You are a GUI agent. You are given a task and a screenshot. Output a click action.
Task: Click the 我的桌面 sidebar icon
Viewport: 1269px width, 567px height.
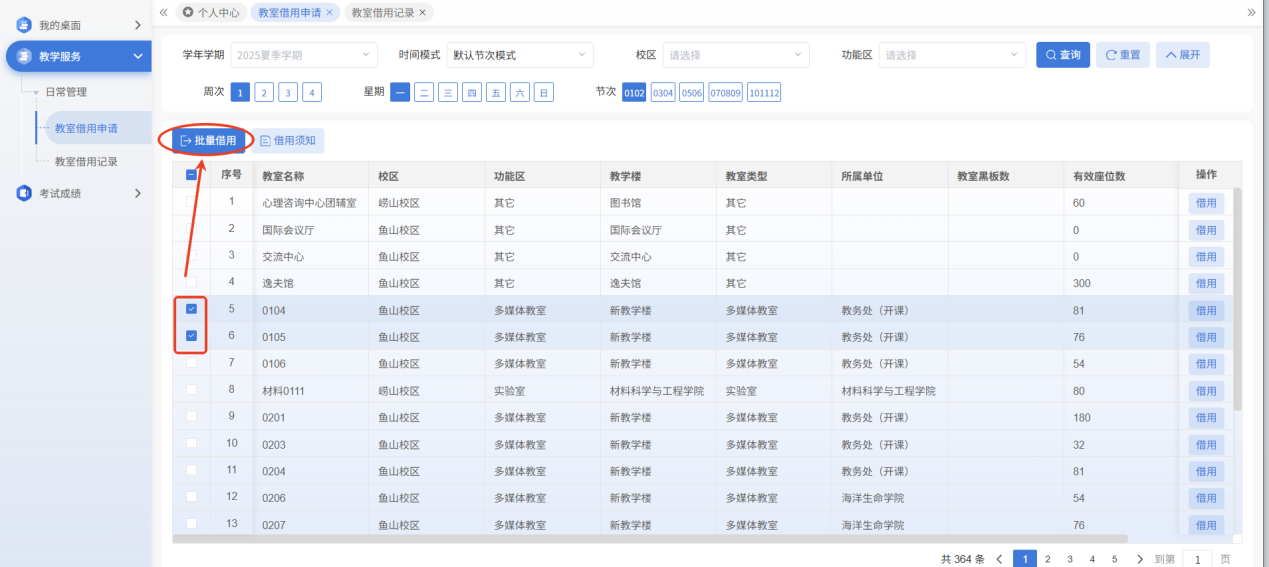(24, 25)
